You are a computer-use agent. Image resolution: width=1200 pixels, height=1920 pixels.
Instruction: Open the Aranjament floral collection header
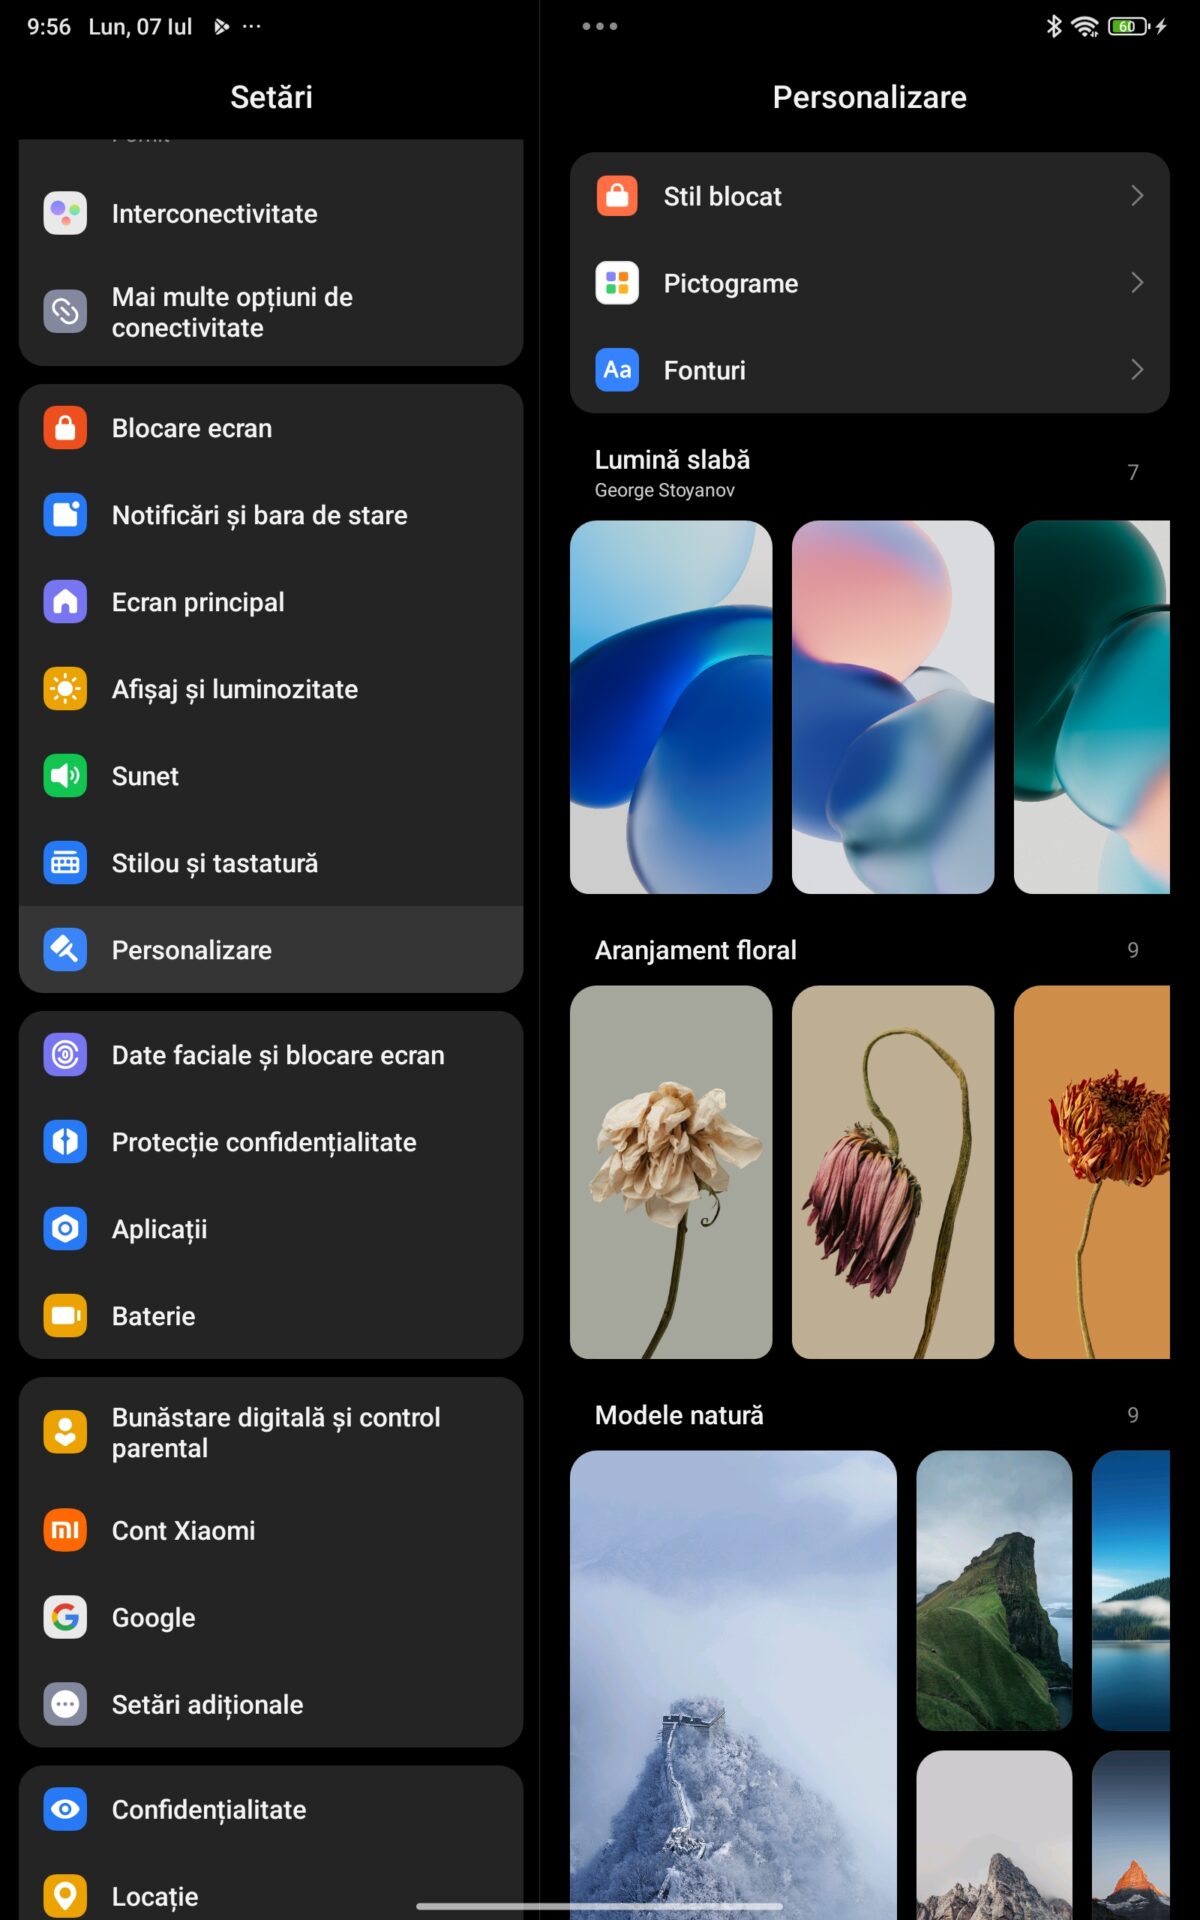[x=696, y=950]
